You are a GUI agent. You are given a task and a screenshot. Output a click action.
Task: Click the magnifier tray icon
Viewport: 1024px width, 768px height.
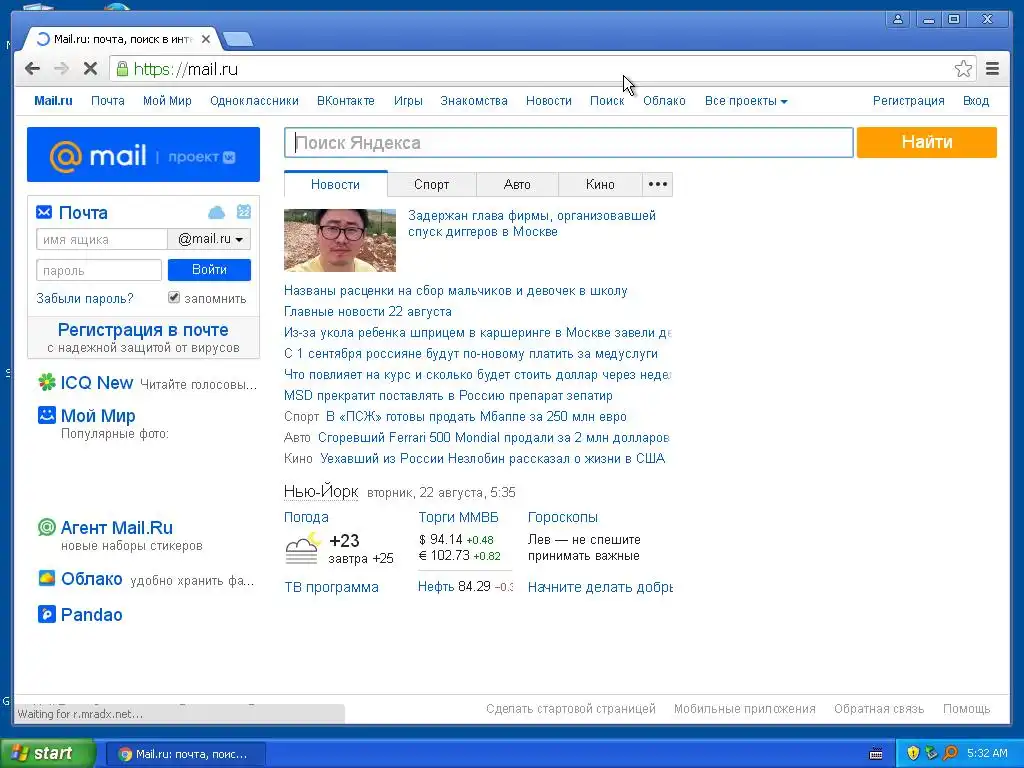(x=950, y=753)
